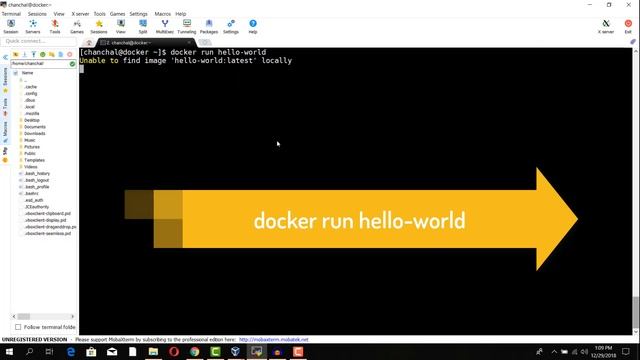Select the Templates folder

click(x=34, y=160)
